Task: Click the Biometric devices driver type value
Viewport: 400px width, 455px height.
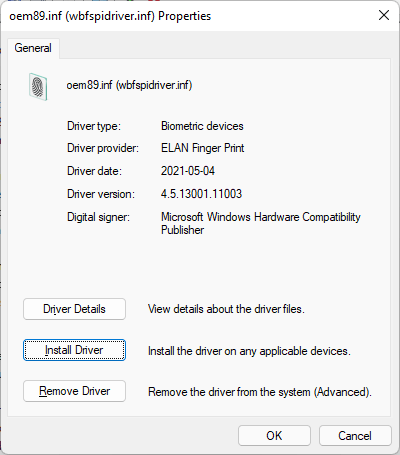Action: (202, 126)
